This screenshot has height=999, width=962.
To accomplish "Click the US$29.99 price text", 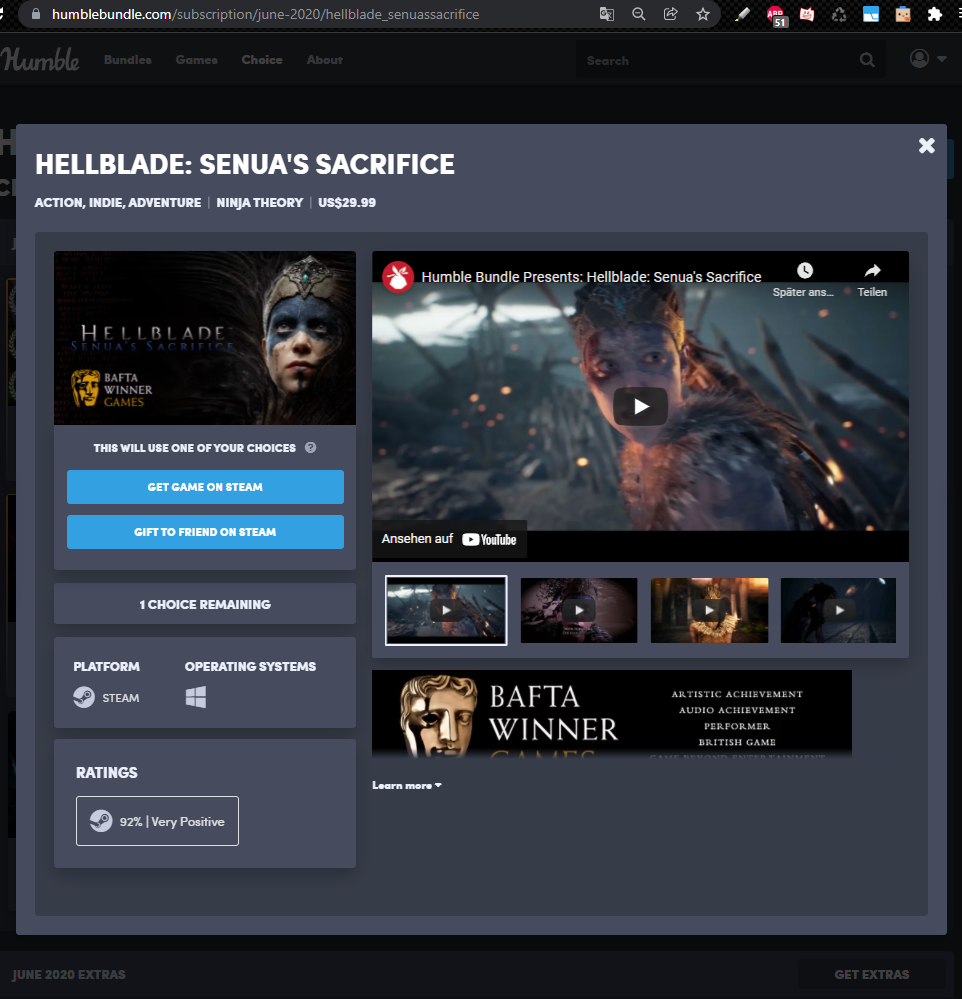I will 347,203.
